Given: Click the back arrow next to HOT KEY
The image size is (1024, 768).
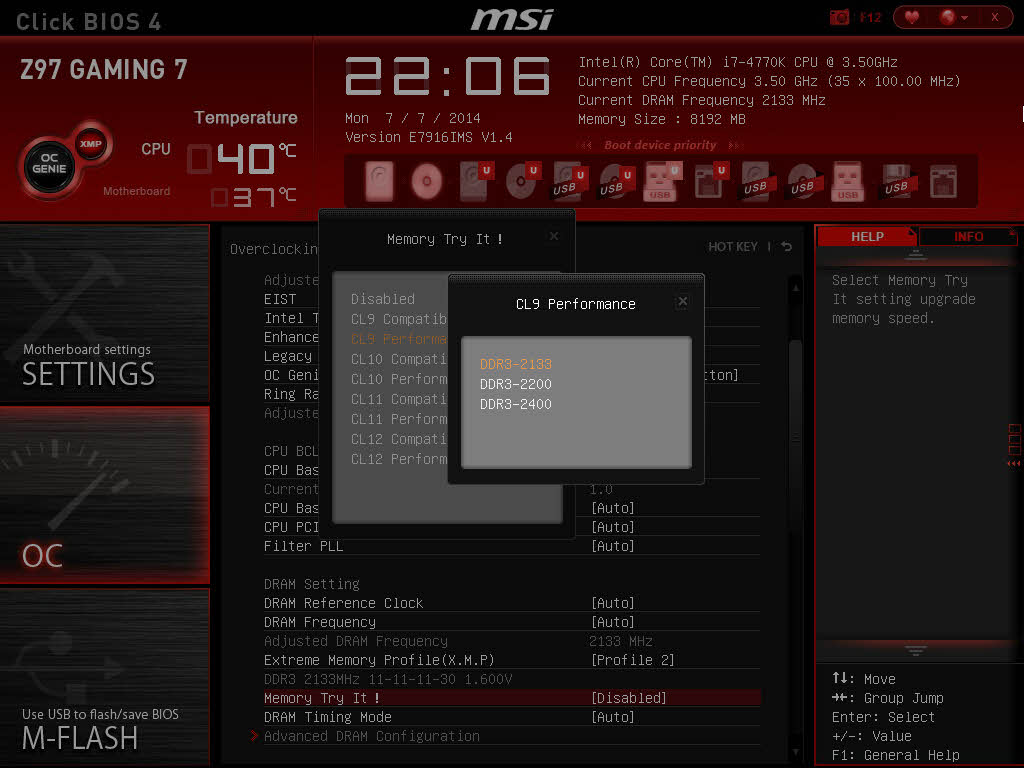Looking at the screenshot, I should coord(787,247).
